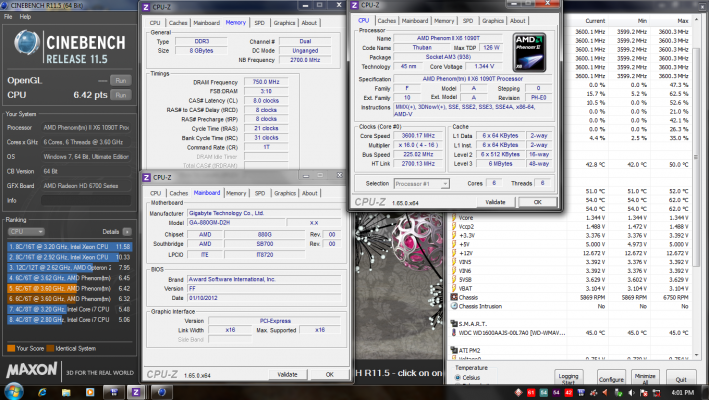
Task: Open Graphics tab in Memory CPU-Z window
Action: 284,23
